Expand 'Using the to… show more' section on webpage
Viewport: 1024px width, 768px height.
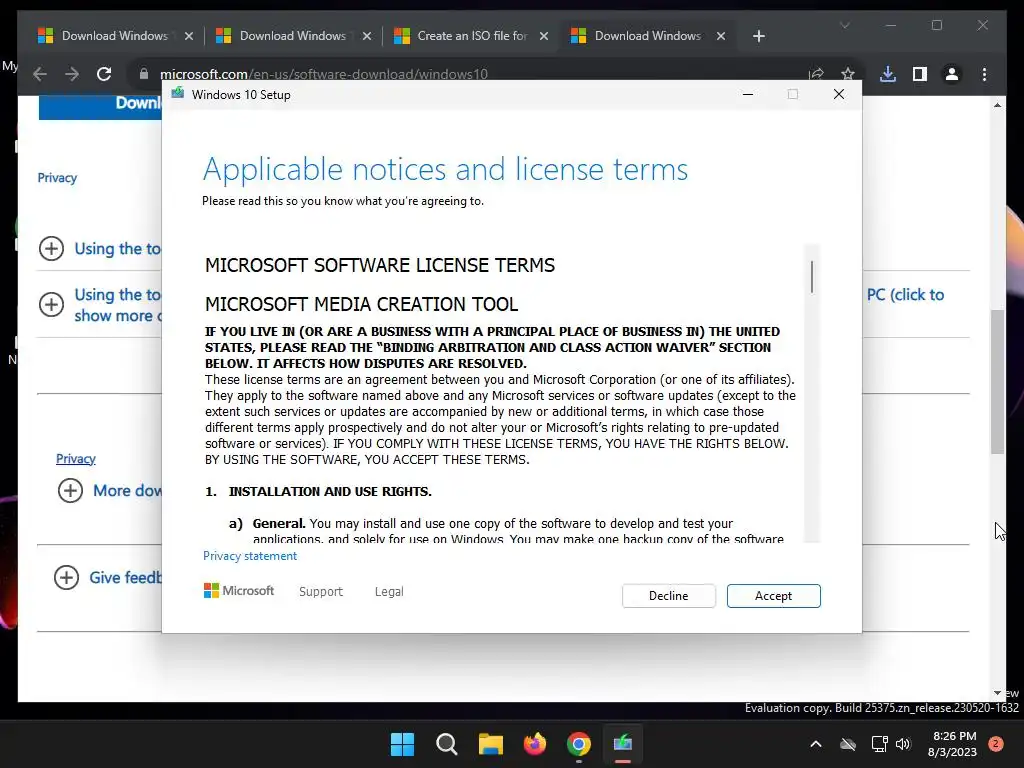click(52, 304)
